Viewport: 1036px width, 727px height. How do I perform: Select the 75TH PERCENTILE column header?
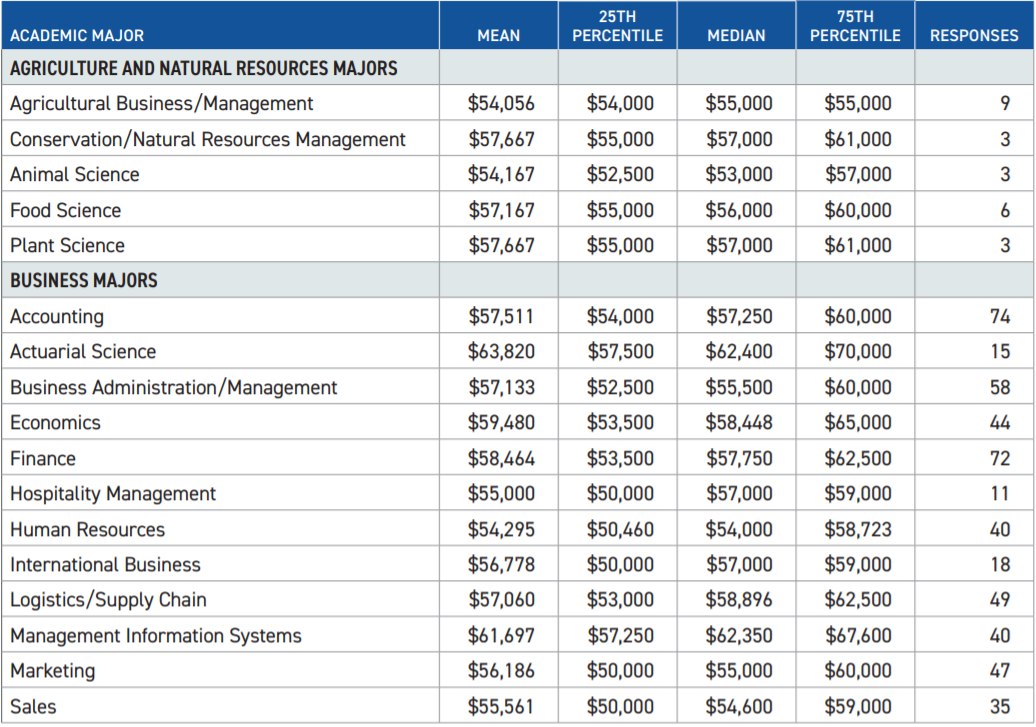coord(855,26)
